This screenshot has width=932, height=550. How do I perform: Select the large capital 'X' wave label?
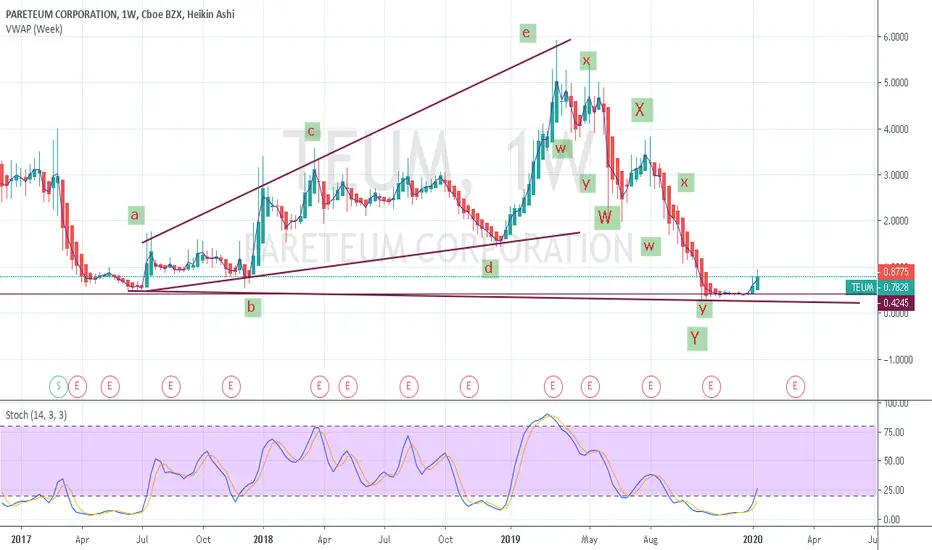pyautogui.click(x=640, y=109)
